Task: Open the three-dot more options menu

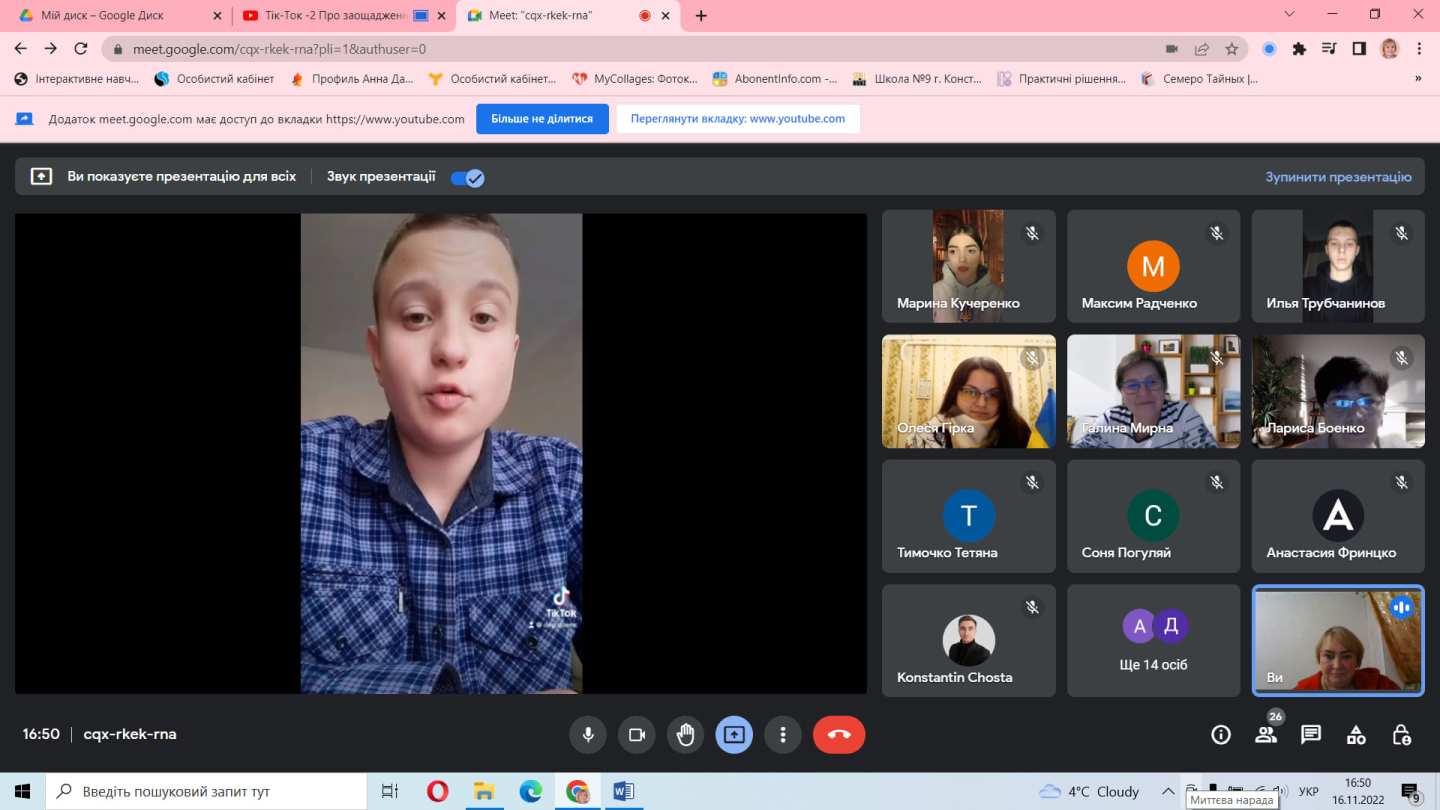Action: pos(782,735)
